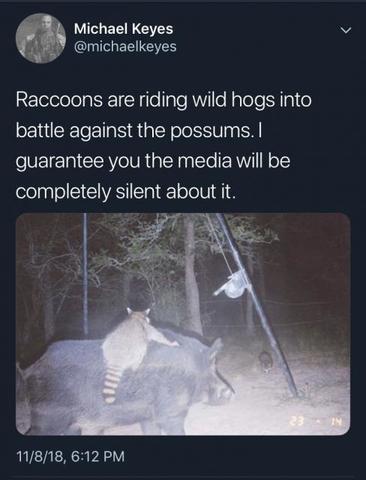Open the raccoon riding hog photo
Viewport: 366px width, 480px height.
183,324
